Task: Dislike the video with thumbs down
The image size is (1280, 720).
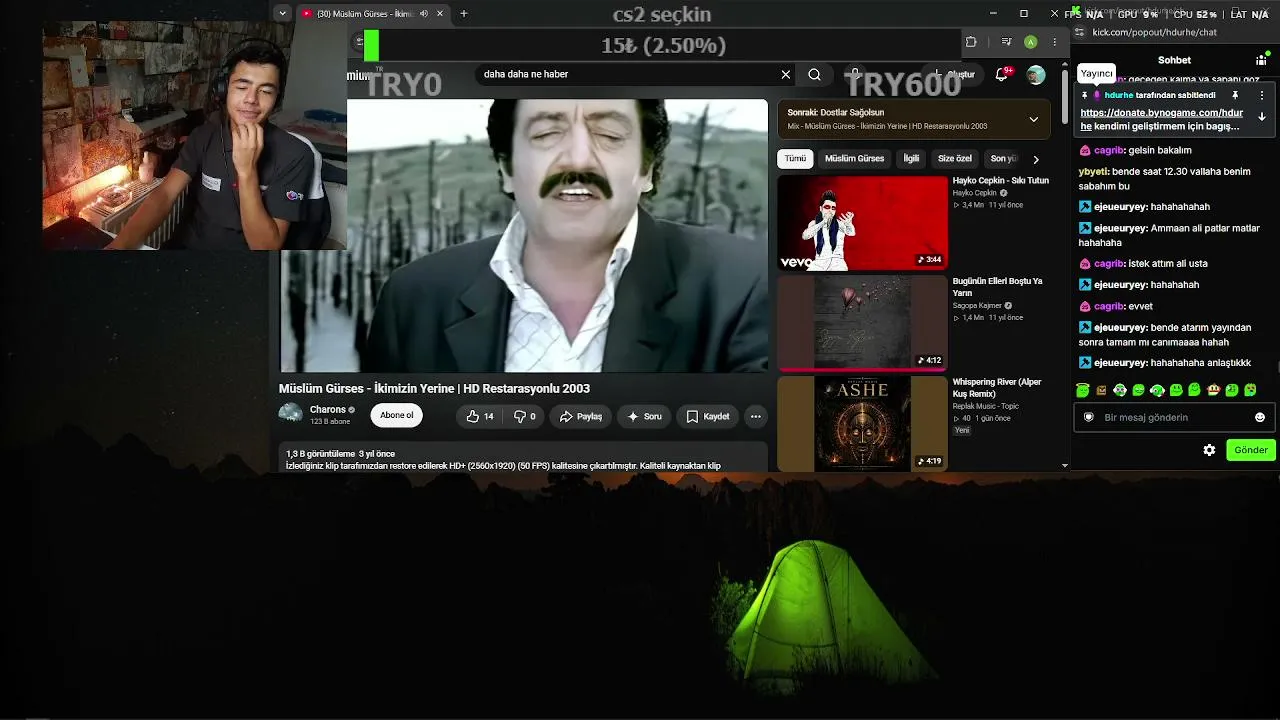Action: click(525, 416)
